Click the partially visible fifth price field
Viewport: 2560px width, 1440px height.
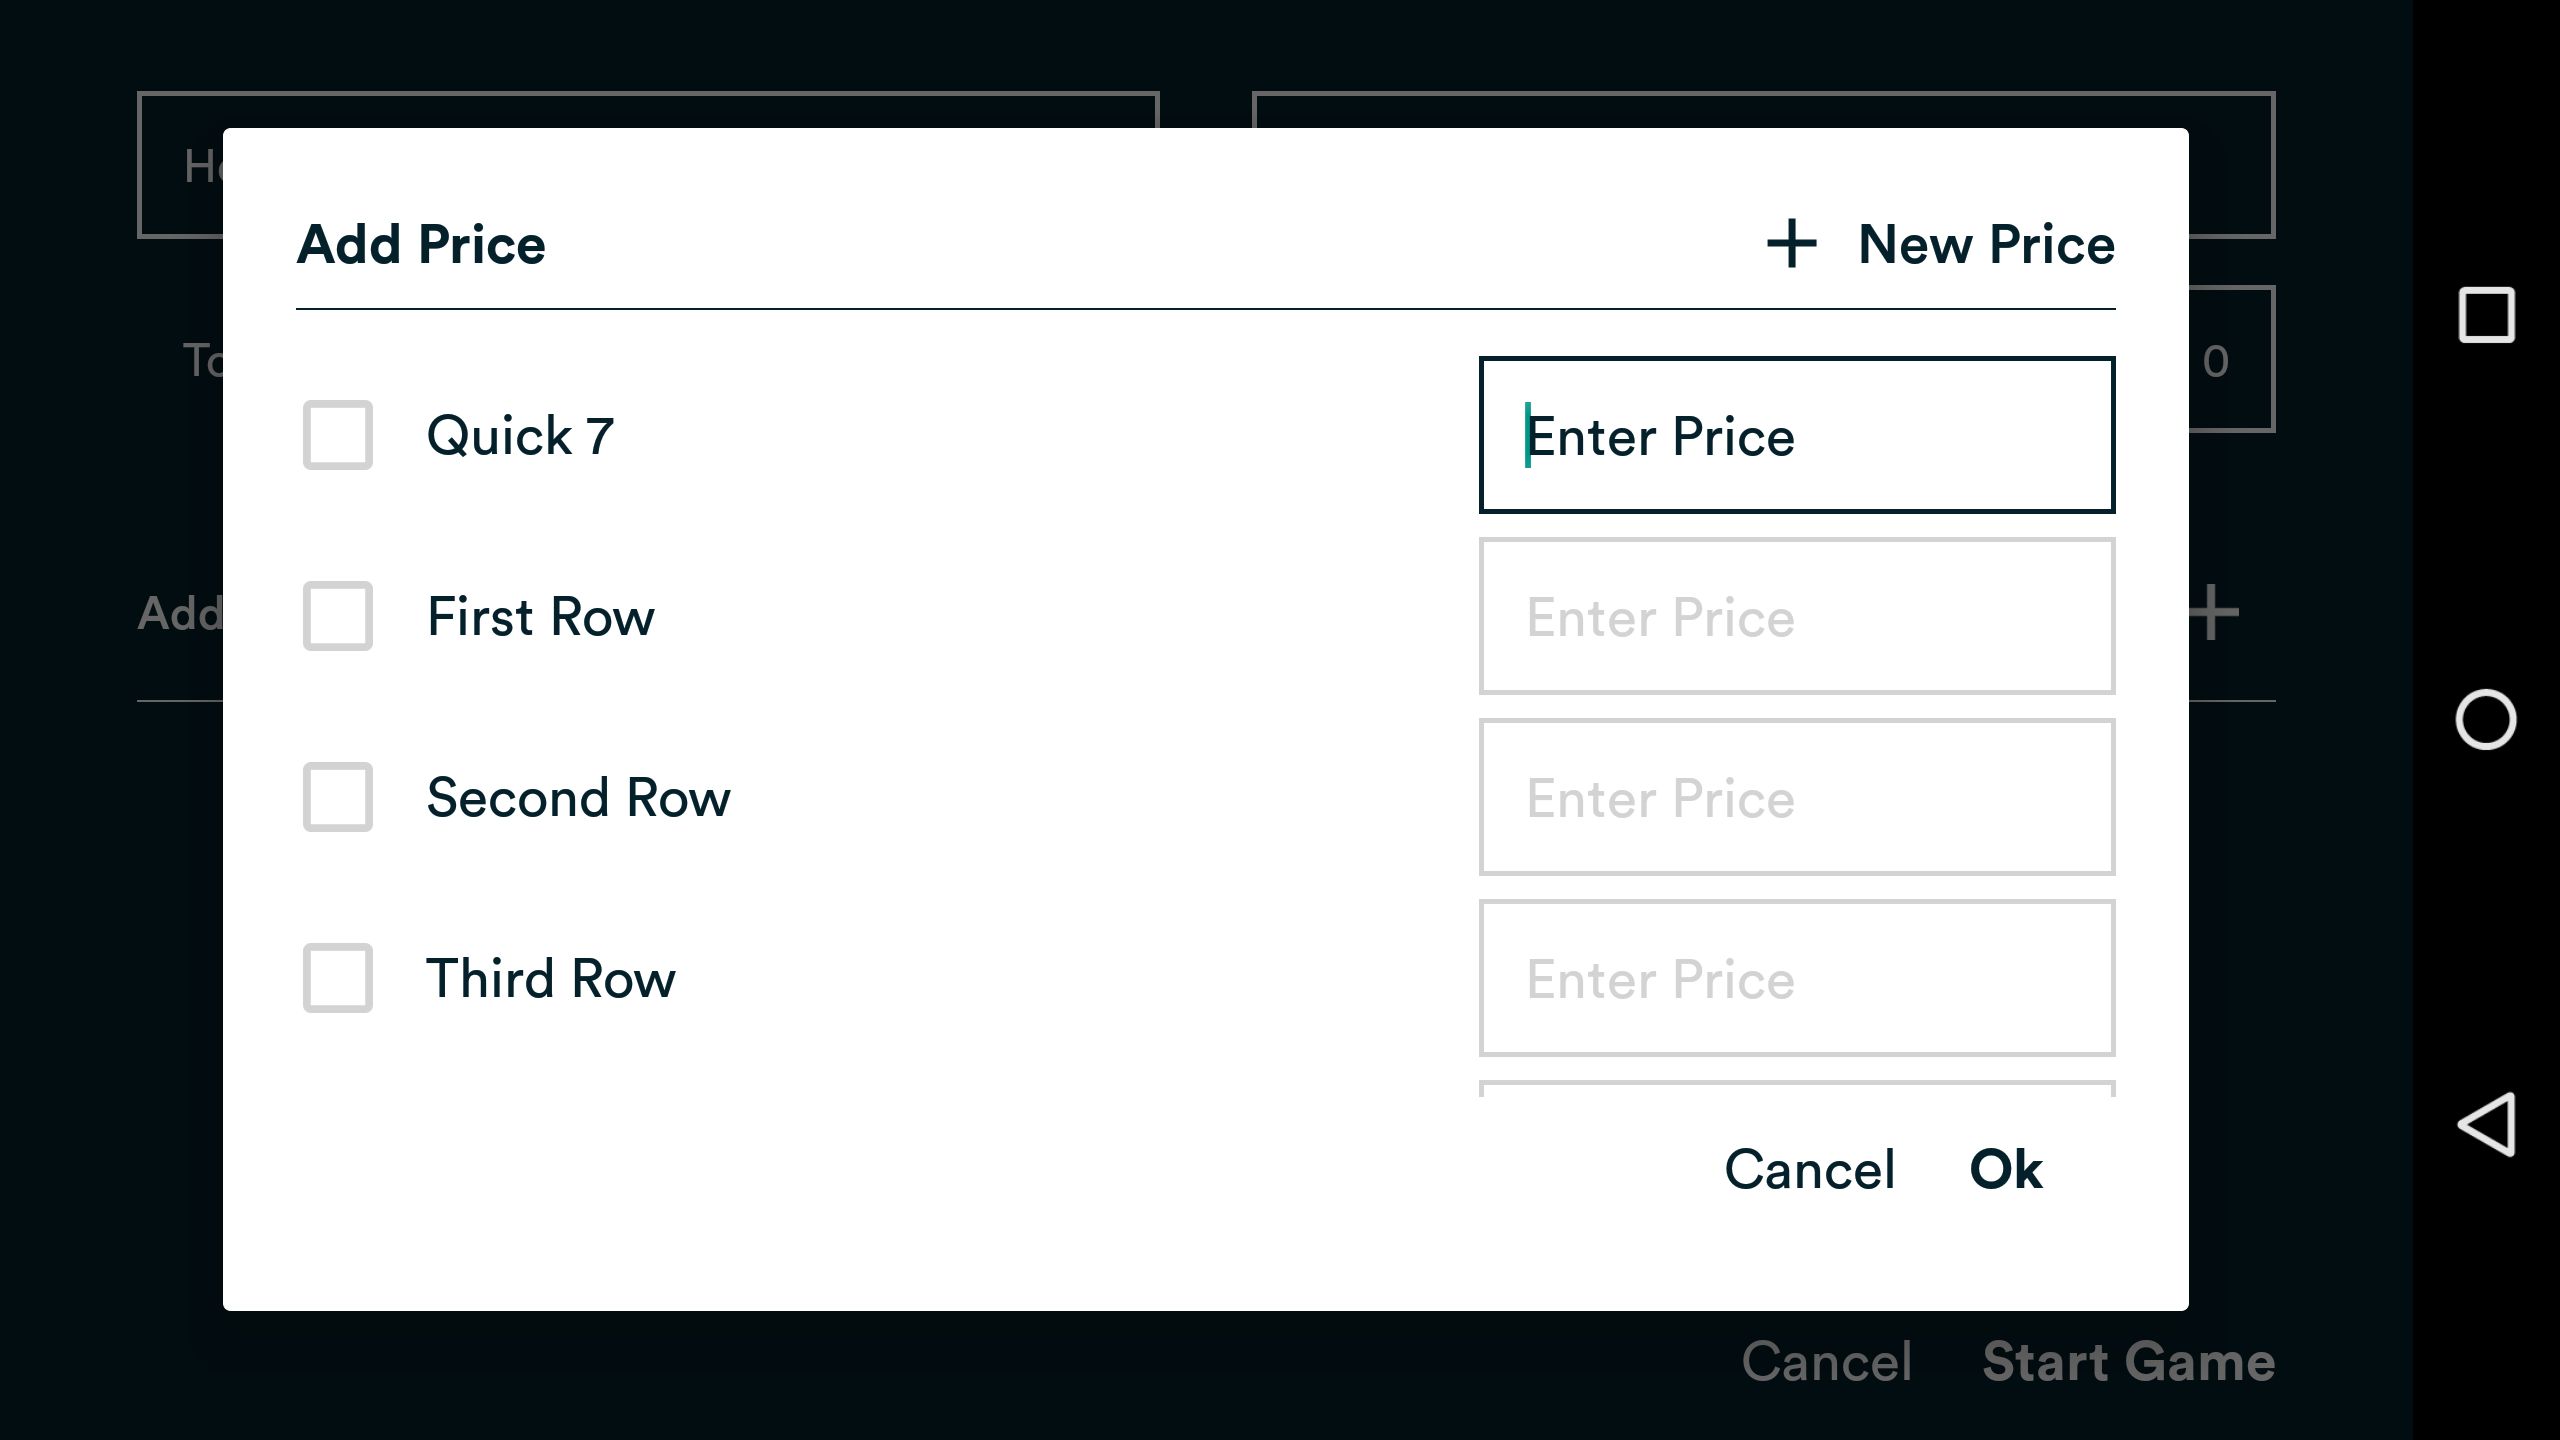(x=1796, y=1089)
